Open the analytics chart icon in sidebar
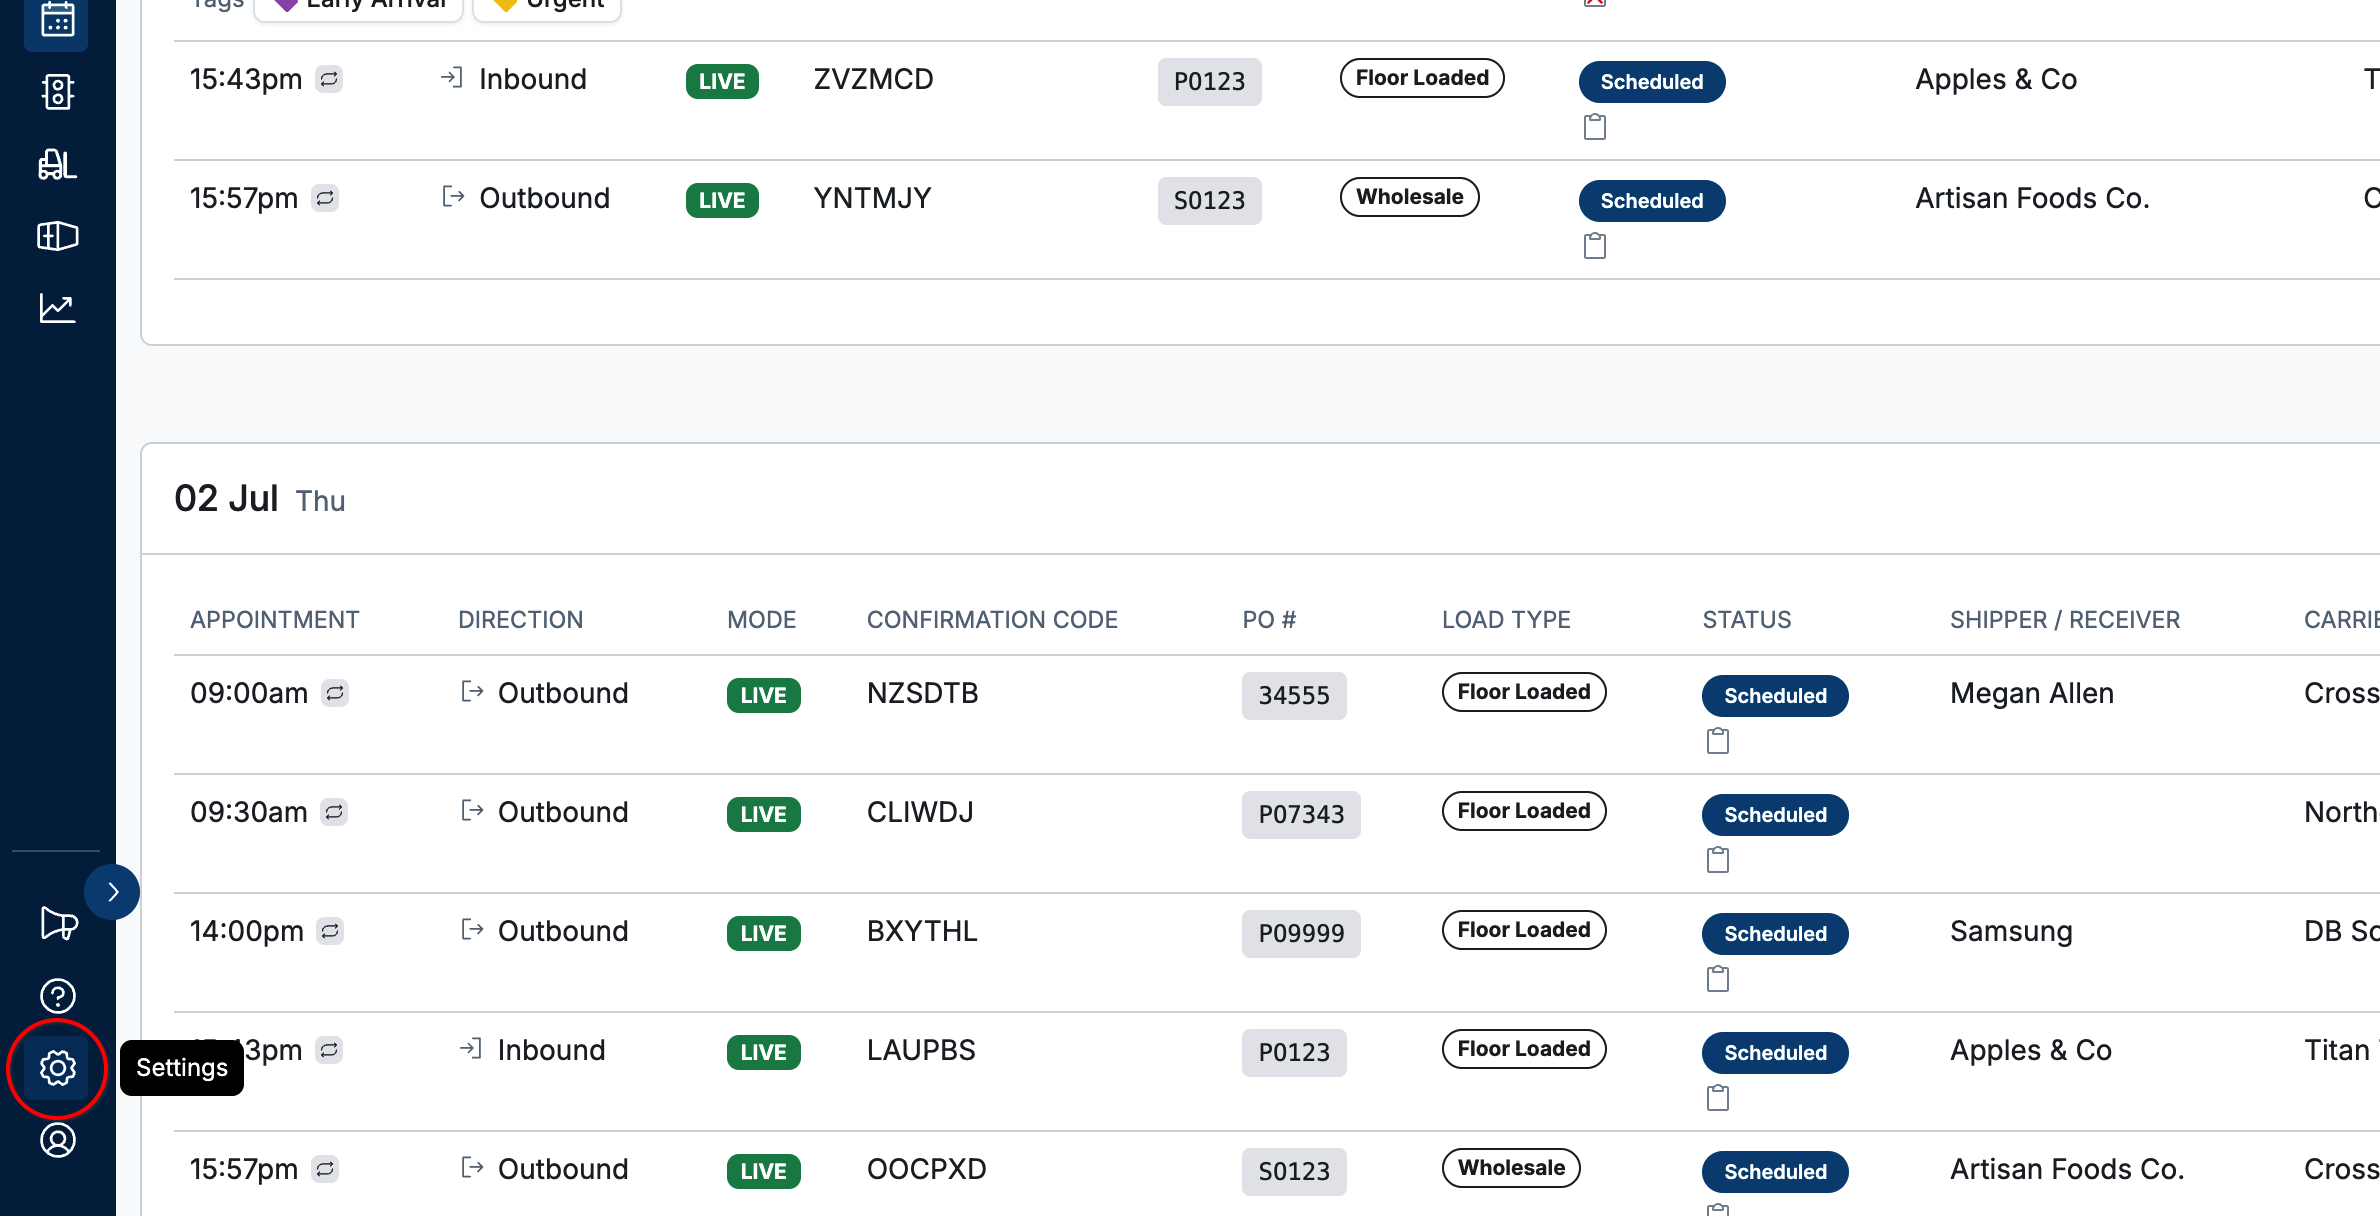 coord(57,308)
